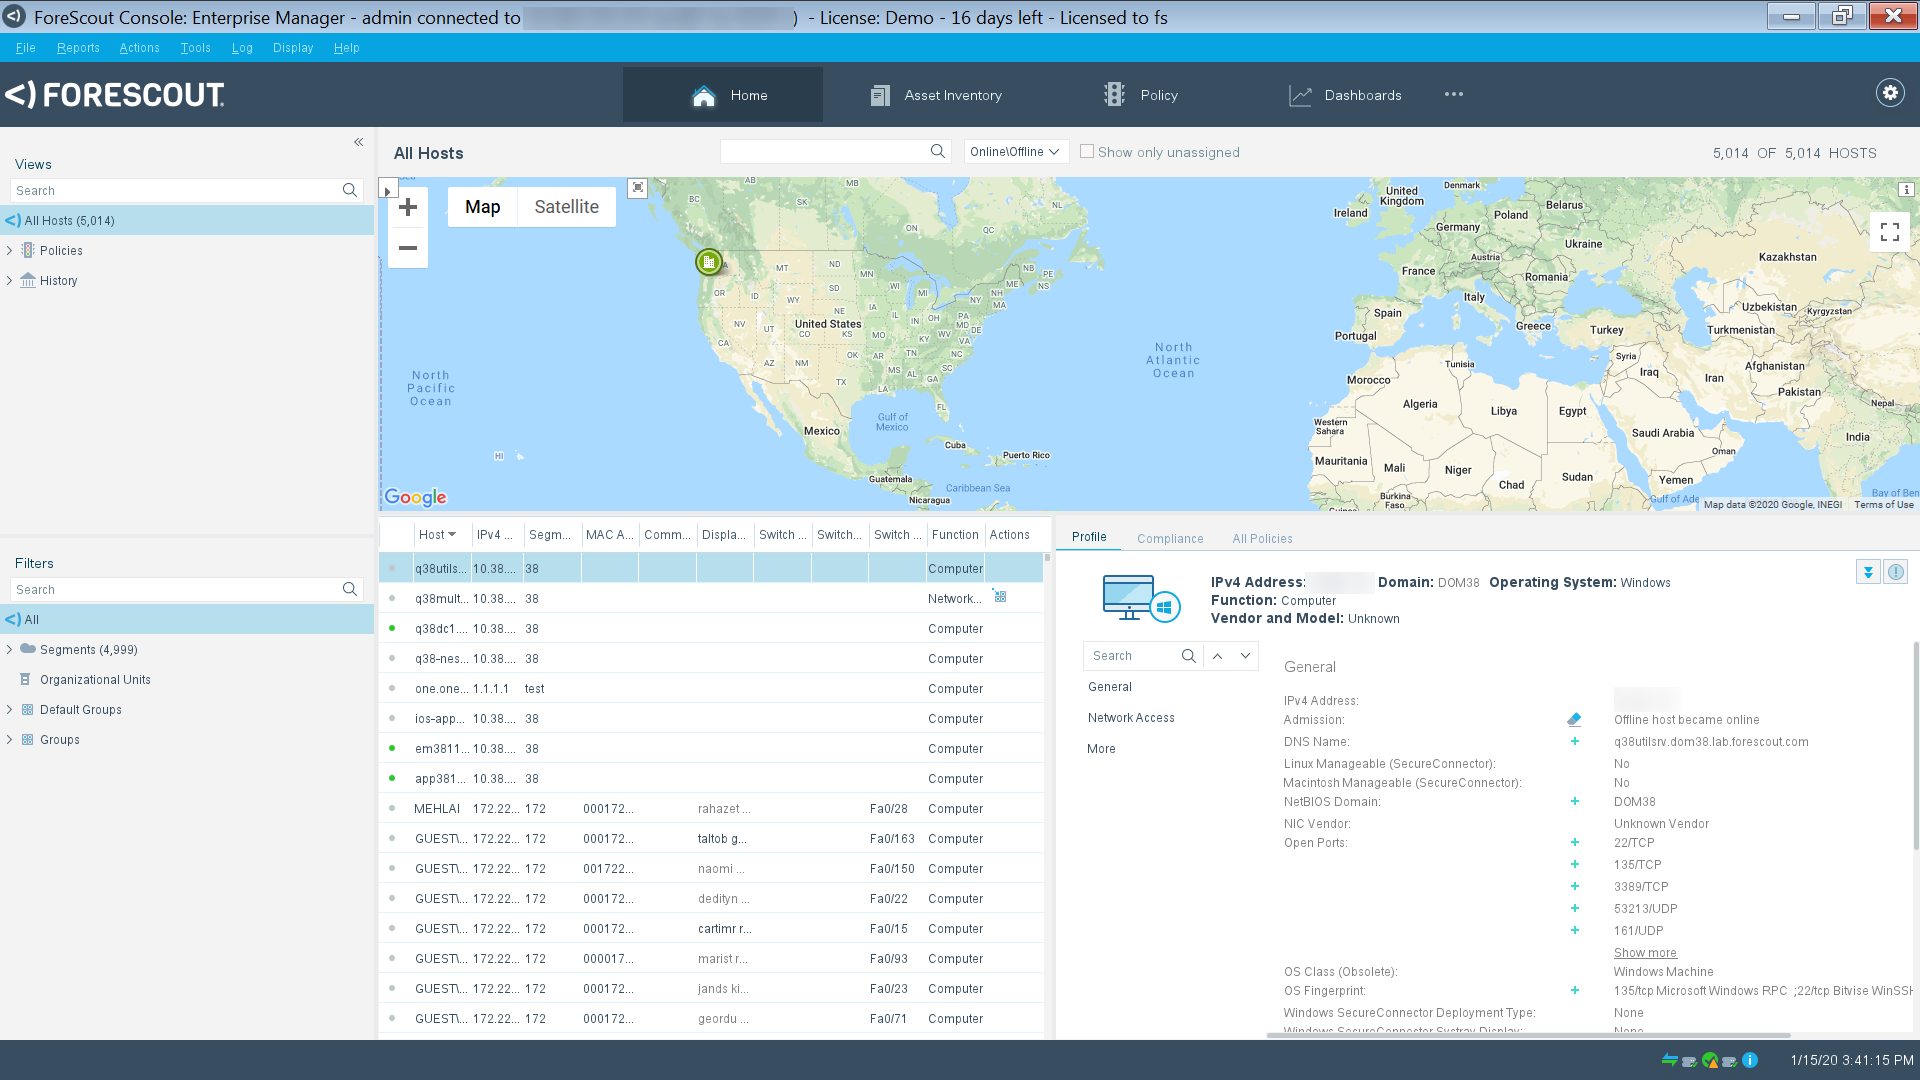Image resolution: width=1920 pixels, height=1080 pixels.
Task: Select the More profile section
Action: tap(1101, 749)
